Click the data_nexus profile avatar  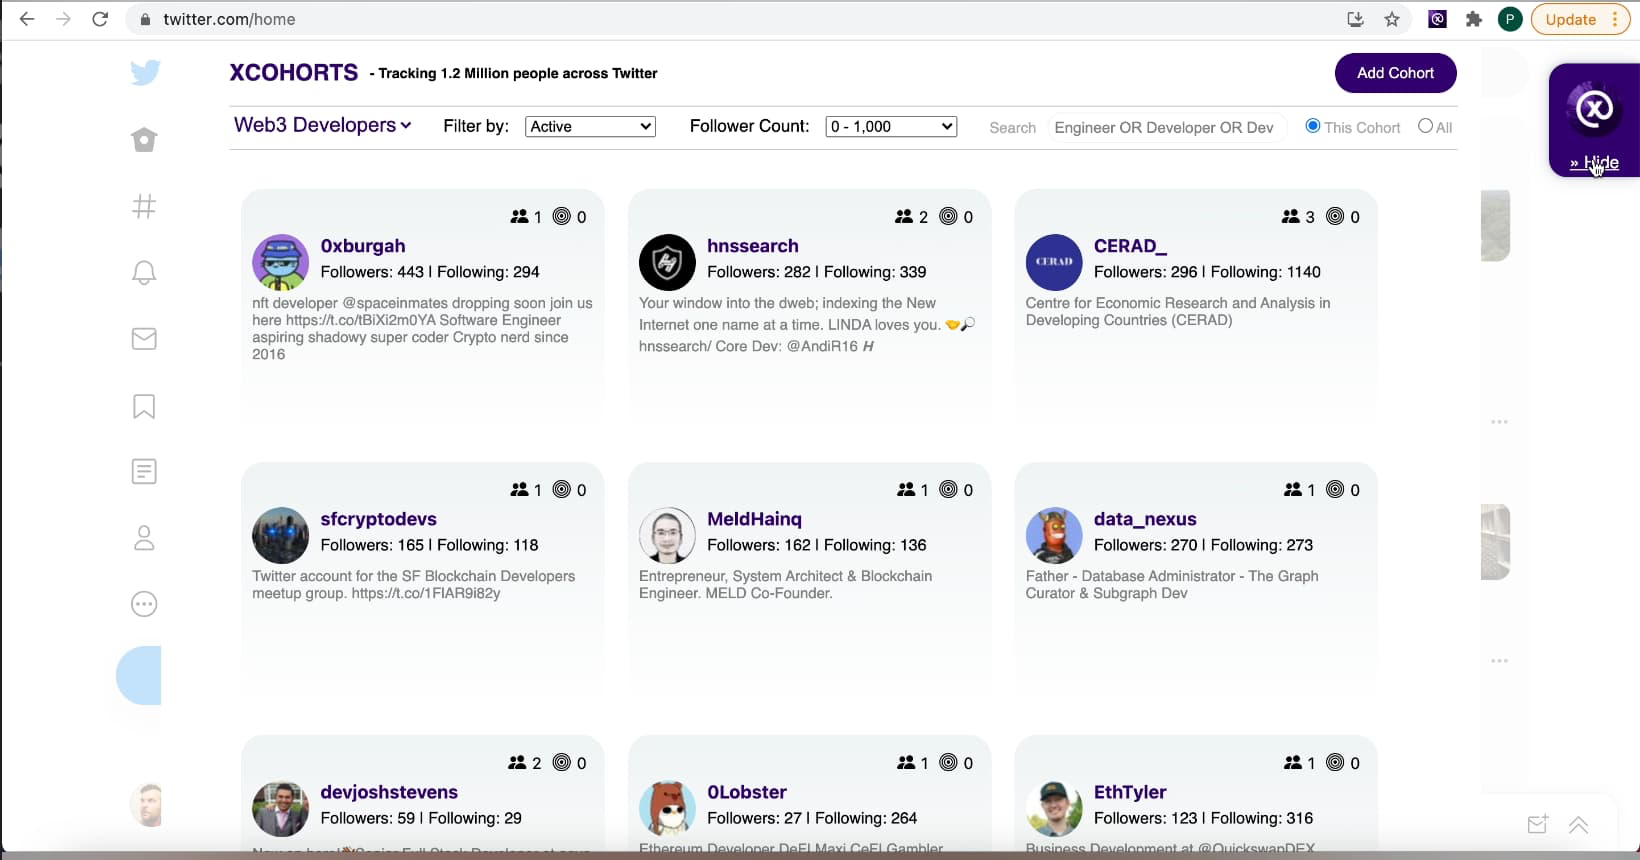[x=1054, y=535]
